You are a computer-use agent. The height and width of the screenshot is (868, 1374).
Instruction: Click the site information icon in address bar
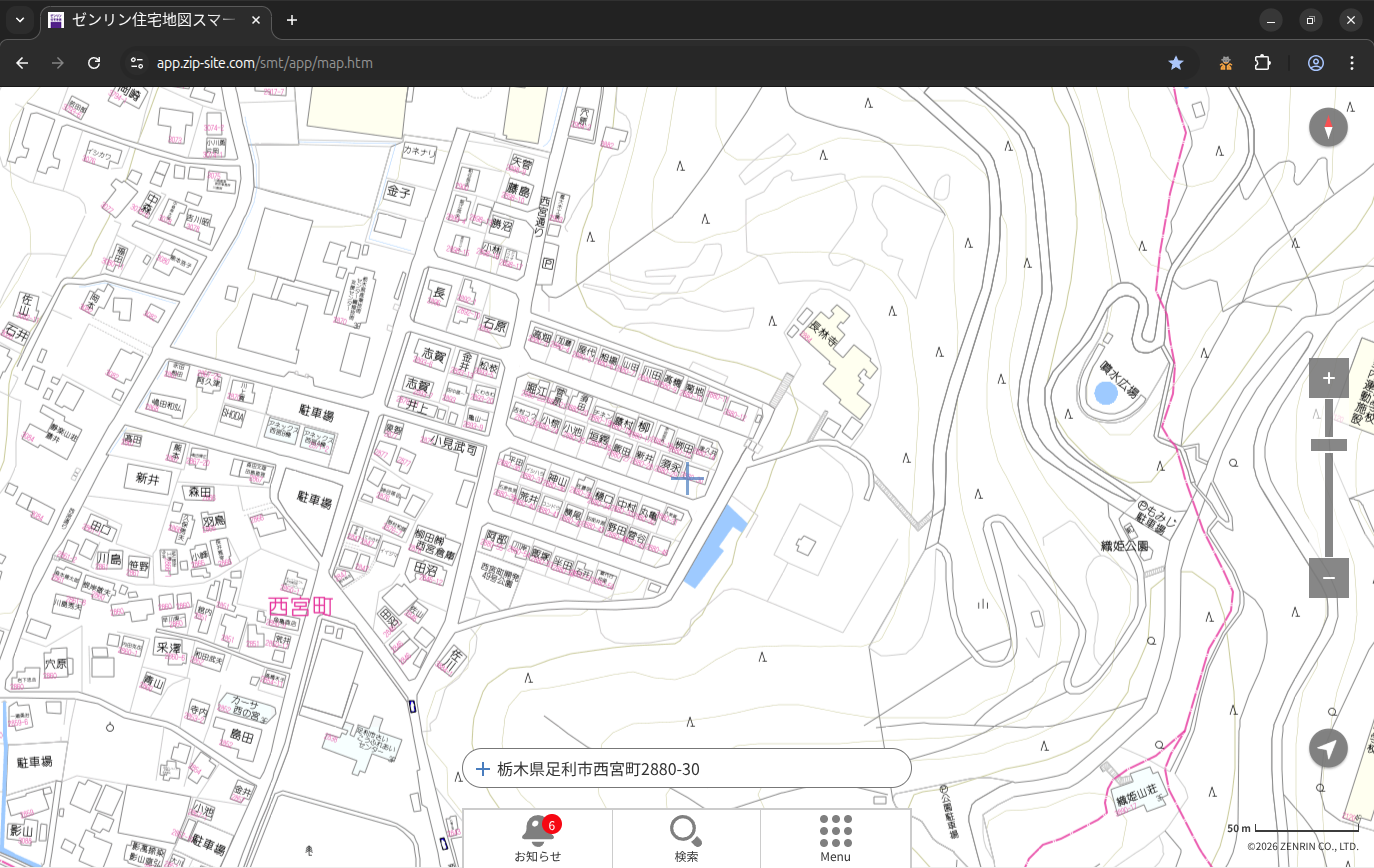tap(136, 63)
